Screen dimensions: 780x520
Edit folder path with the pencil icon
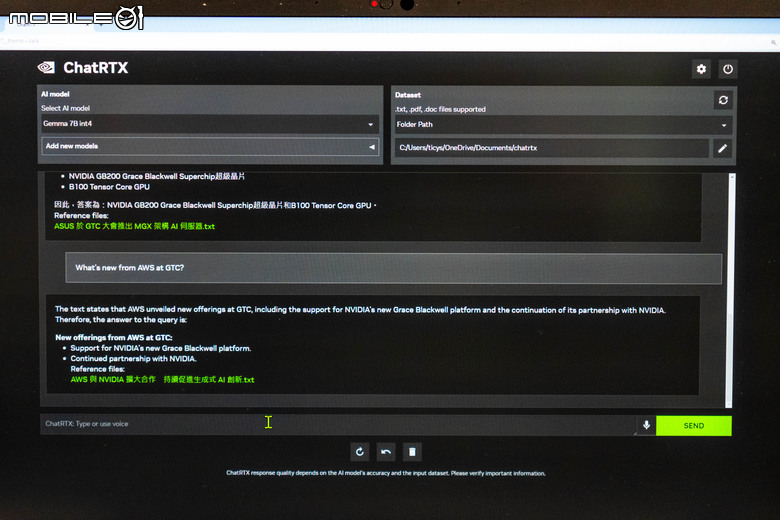[x=722, y=148]
